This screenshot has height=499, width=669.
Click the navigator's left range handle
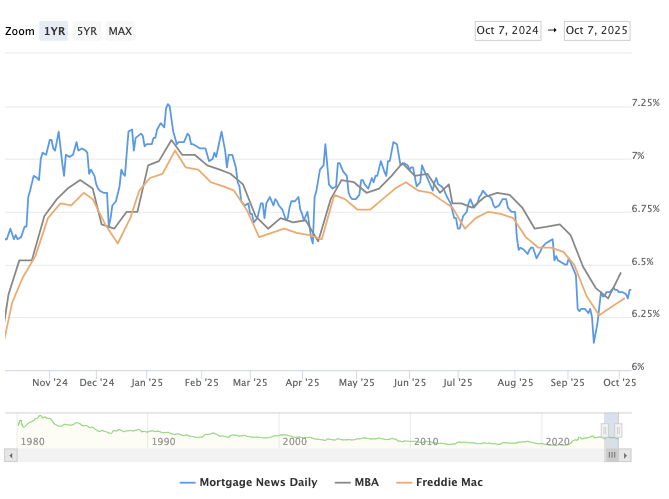[605, 430]
